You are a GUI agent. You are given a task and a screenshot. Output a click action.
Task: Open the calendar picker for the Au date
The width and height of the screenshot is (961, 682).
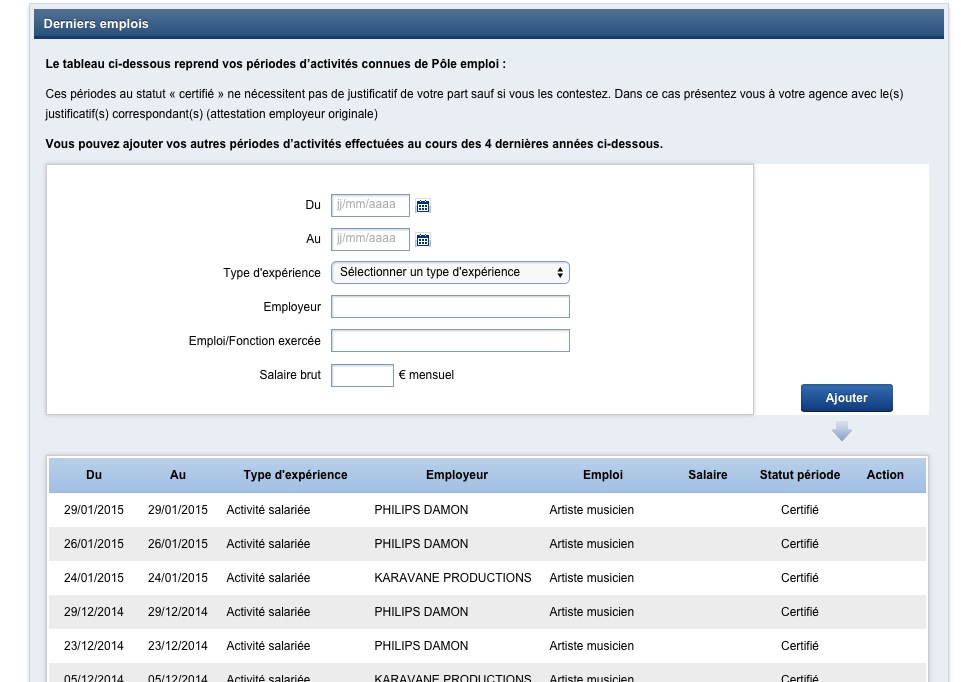click(x=423, y=240)
